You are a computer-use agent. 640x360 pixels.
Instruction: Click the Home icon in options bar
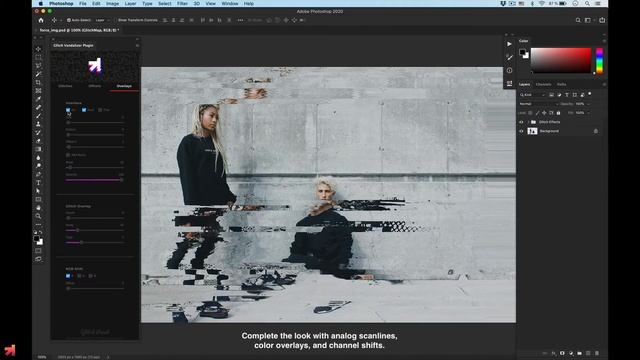pyautogui.click(x=41, y=20)
